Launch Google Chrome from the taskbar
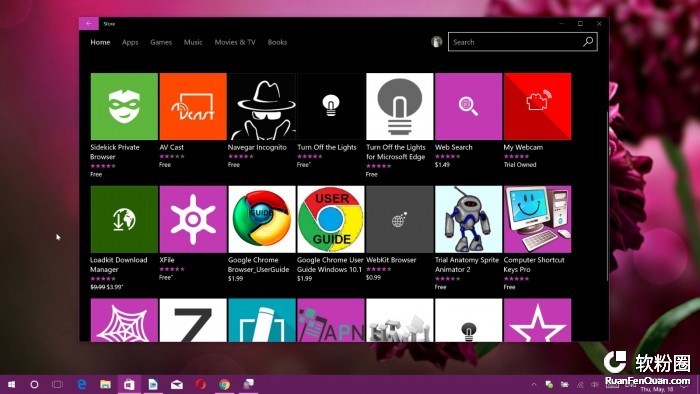700x394 pixels. coord(224,384)
